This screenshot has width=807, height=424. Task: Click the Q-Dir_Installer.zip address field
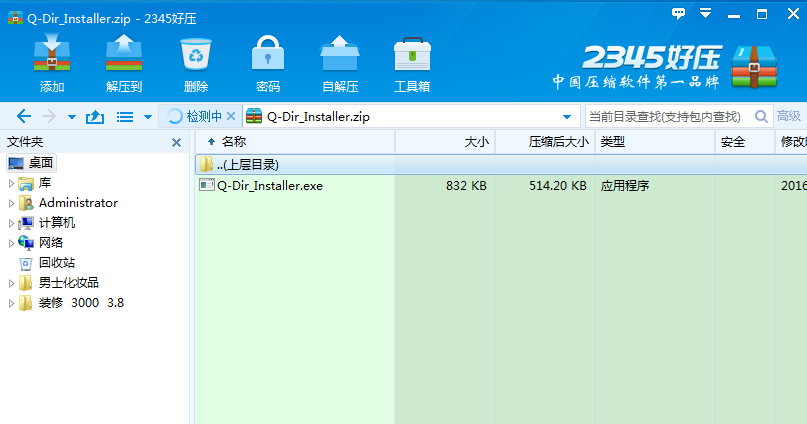(410, 117)
